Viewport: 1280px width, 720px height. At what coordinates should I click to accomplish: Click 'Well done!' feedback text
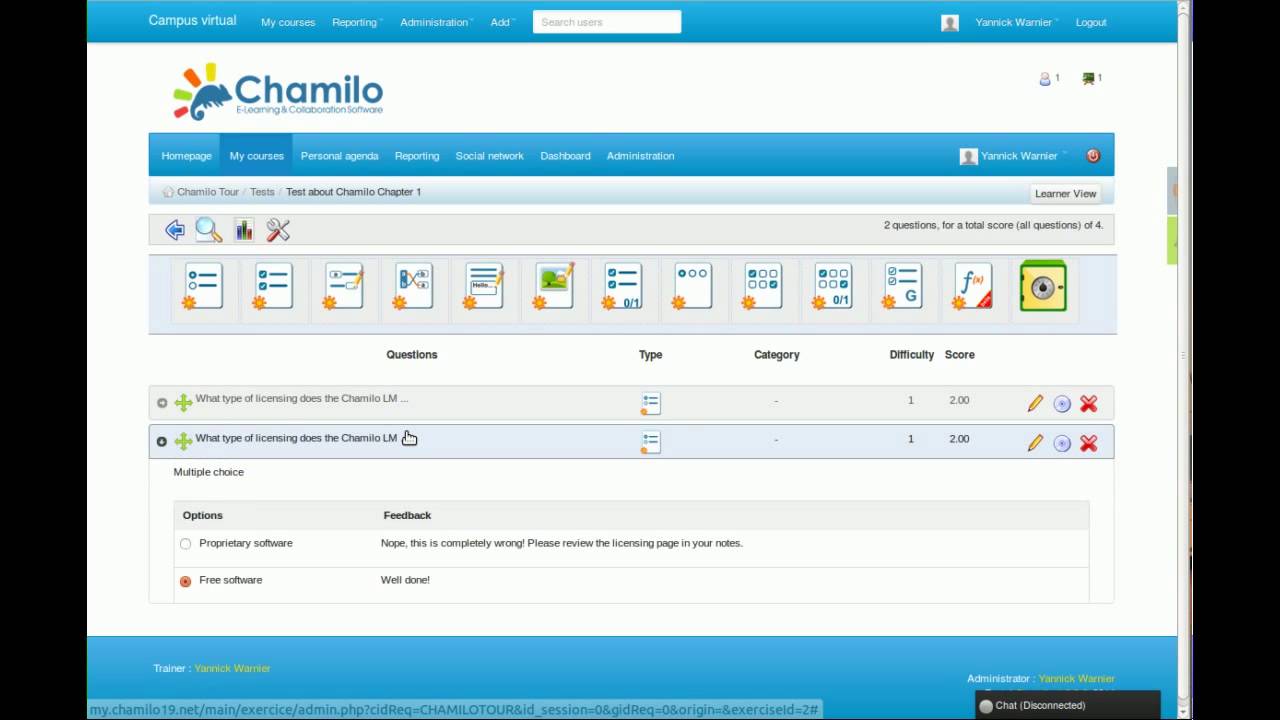[x=405, y=580]
